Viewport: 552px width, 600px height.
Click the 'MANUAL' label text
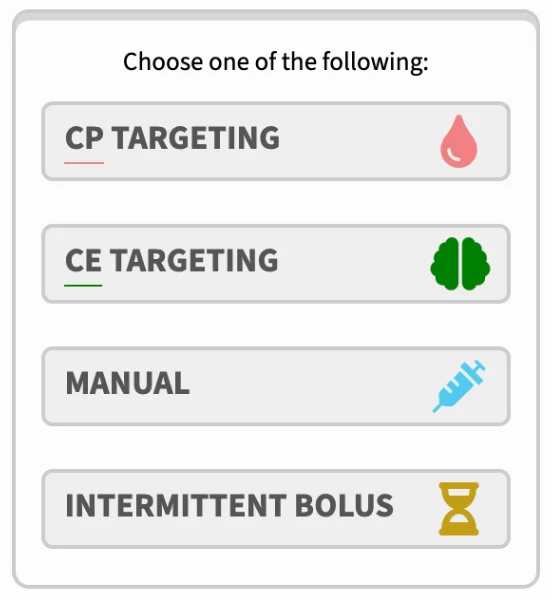click(128, 383)
